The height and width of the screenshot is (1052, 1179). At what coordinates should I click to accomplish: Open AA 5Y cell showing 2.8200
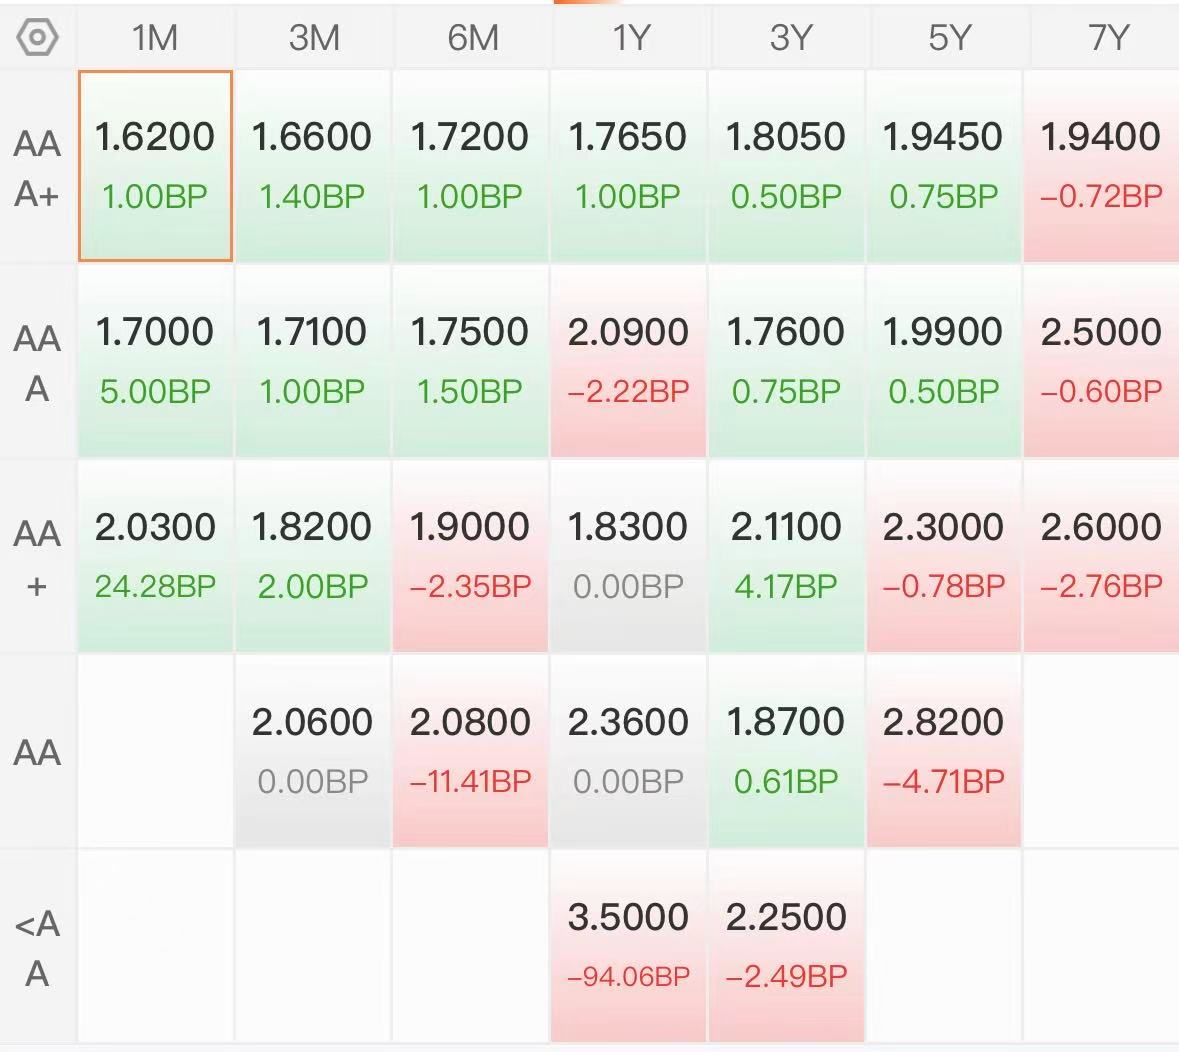tap(944, 752)
